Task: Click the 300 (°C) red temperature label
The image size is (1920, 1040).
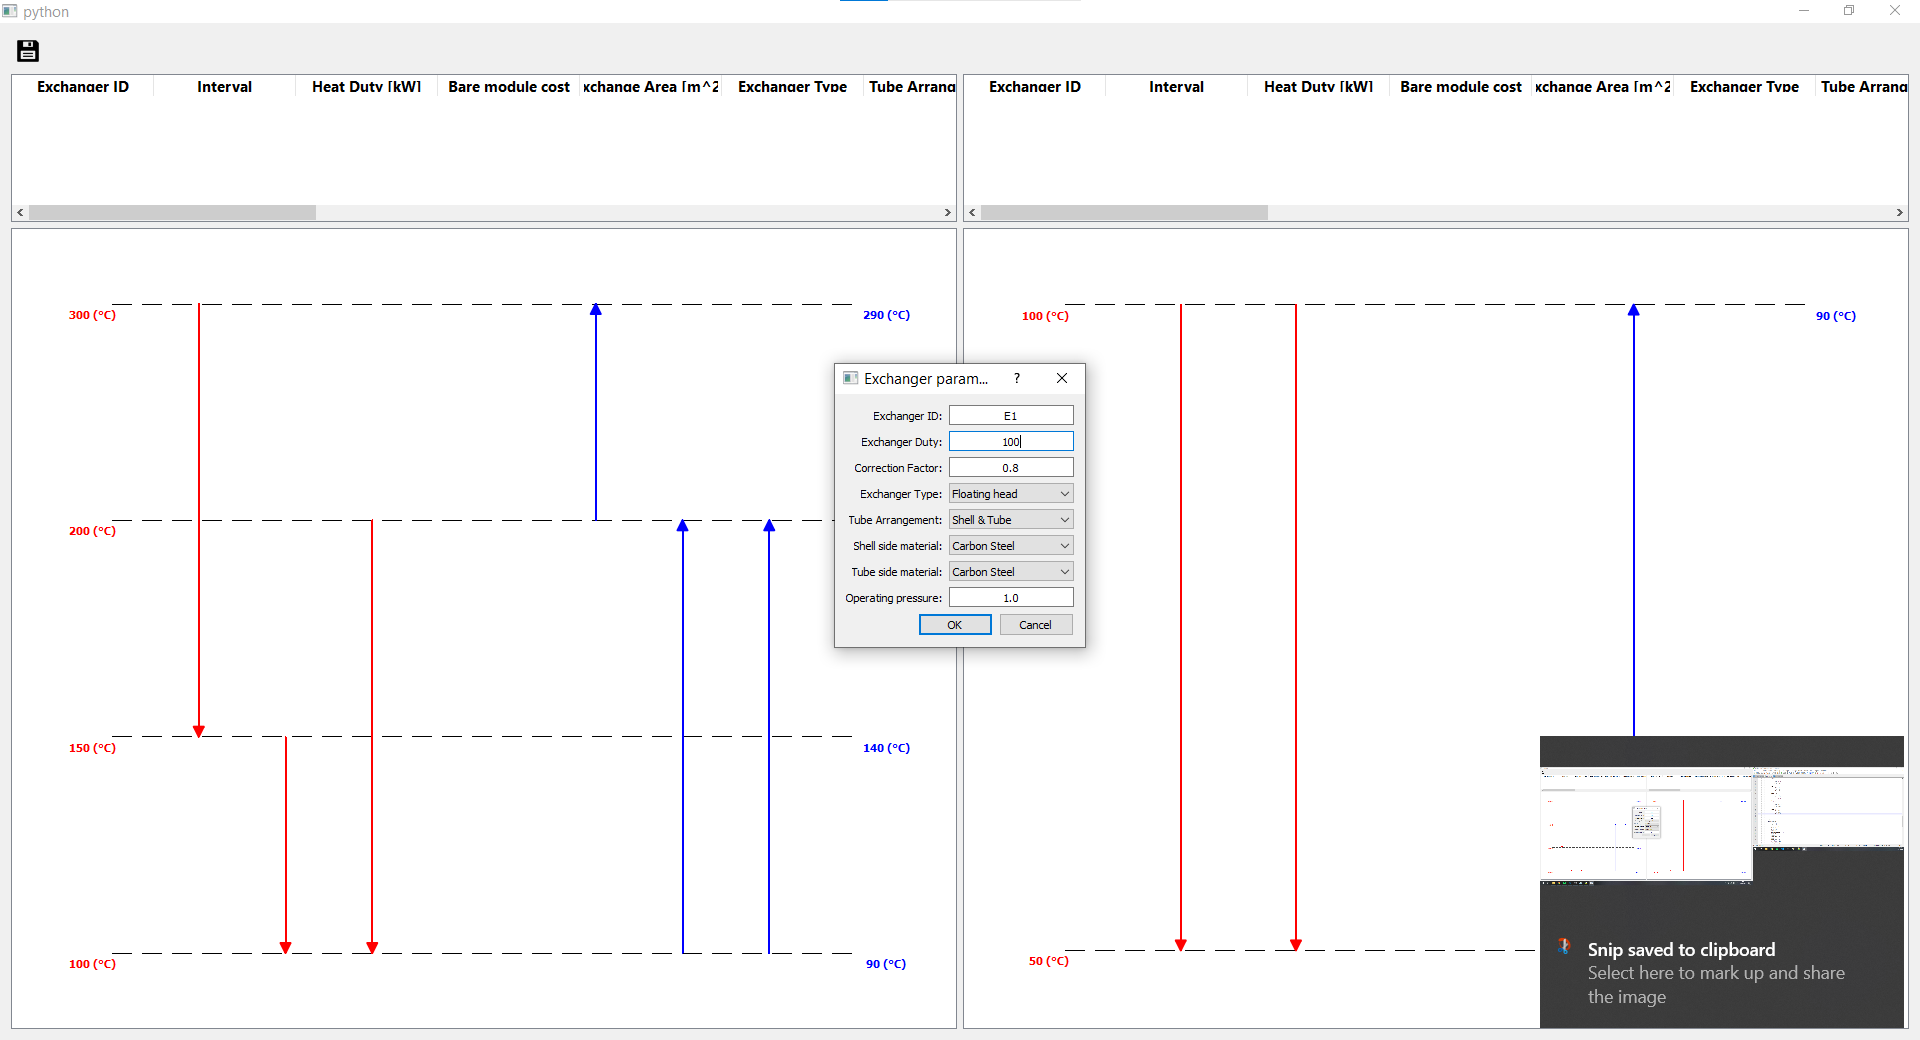Action: [x=92, y=315]
